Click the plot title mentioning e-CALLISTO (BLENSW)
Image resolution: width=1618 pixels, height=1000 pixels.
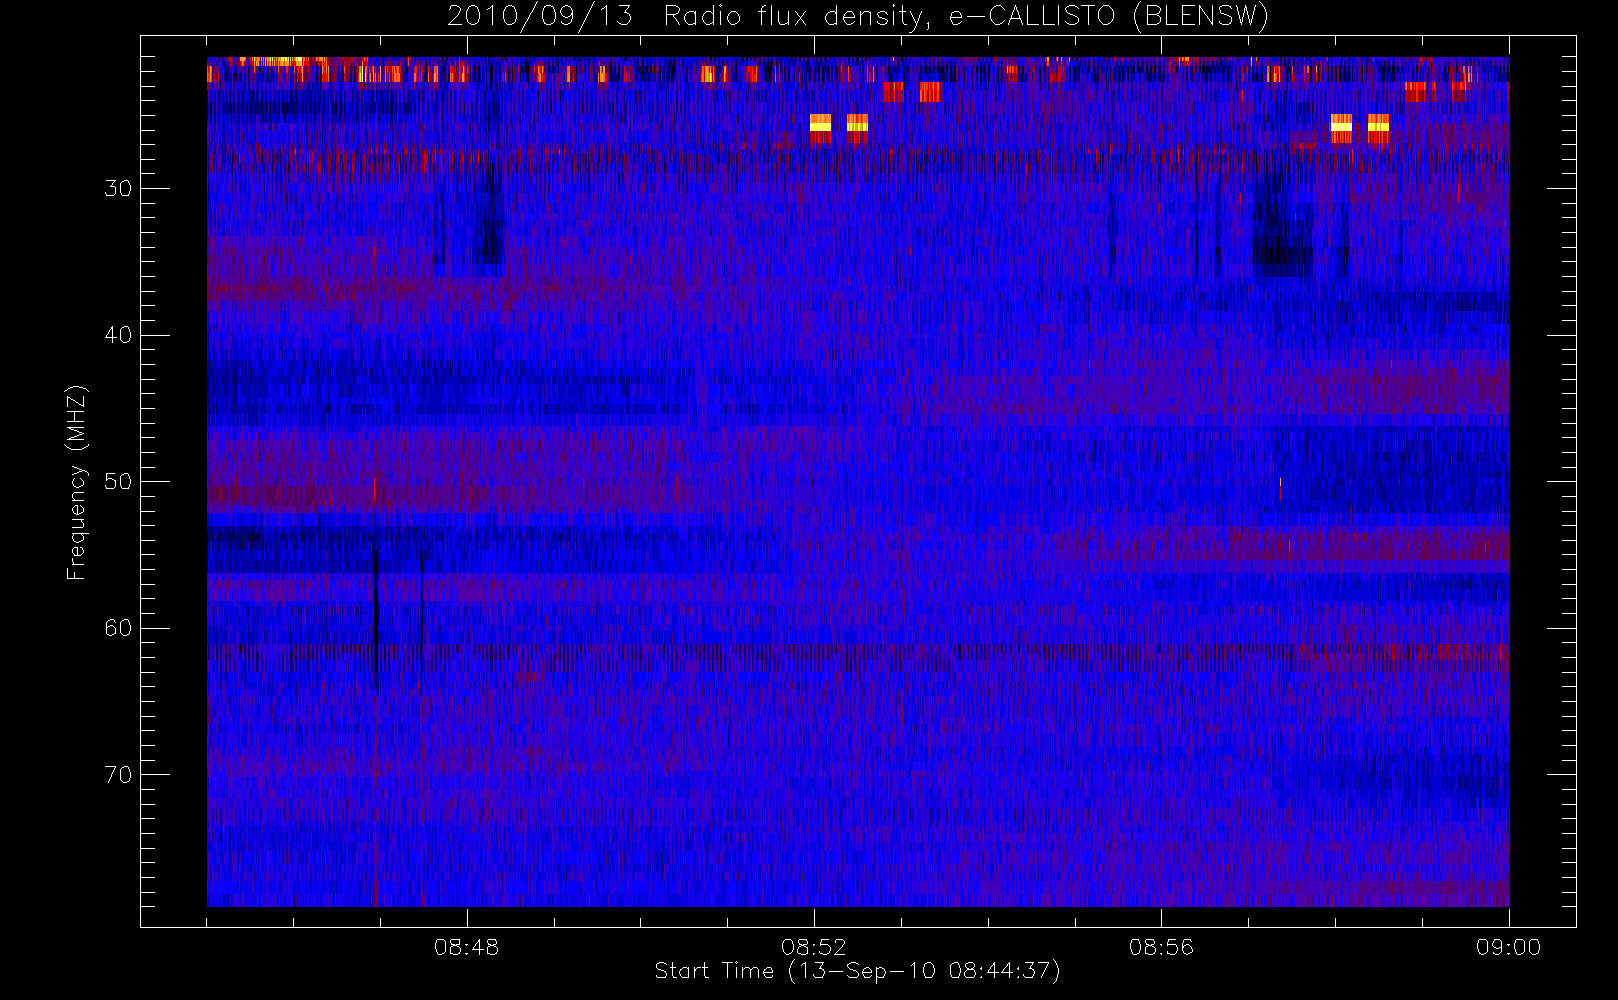coord(858,17)
